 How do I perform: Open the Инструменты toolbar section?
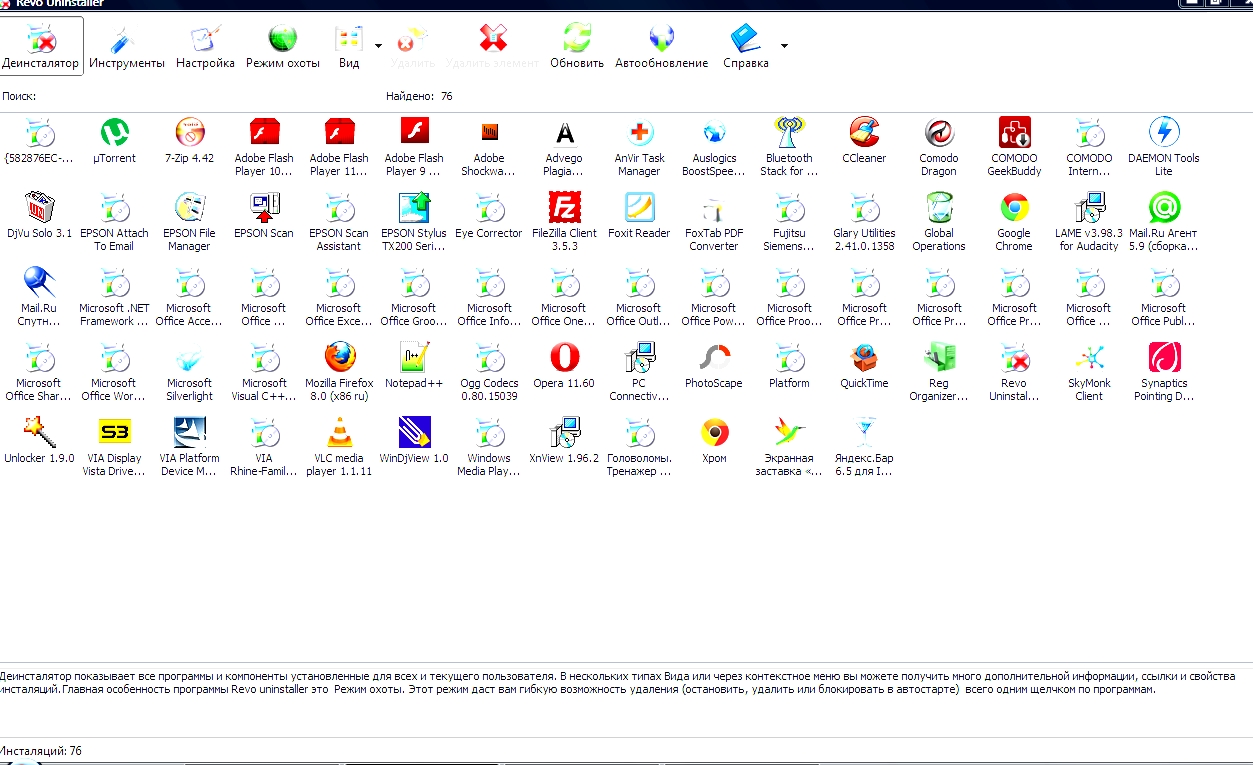[x=127, y=46]
